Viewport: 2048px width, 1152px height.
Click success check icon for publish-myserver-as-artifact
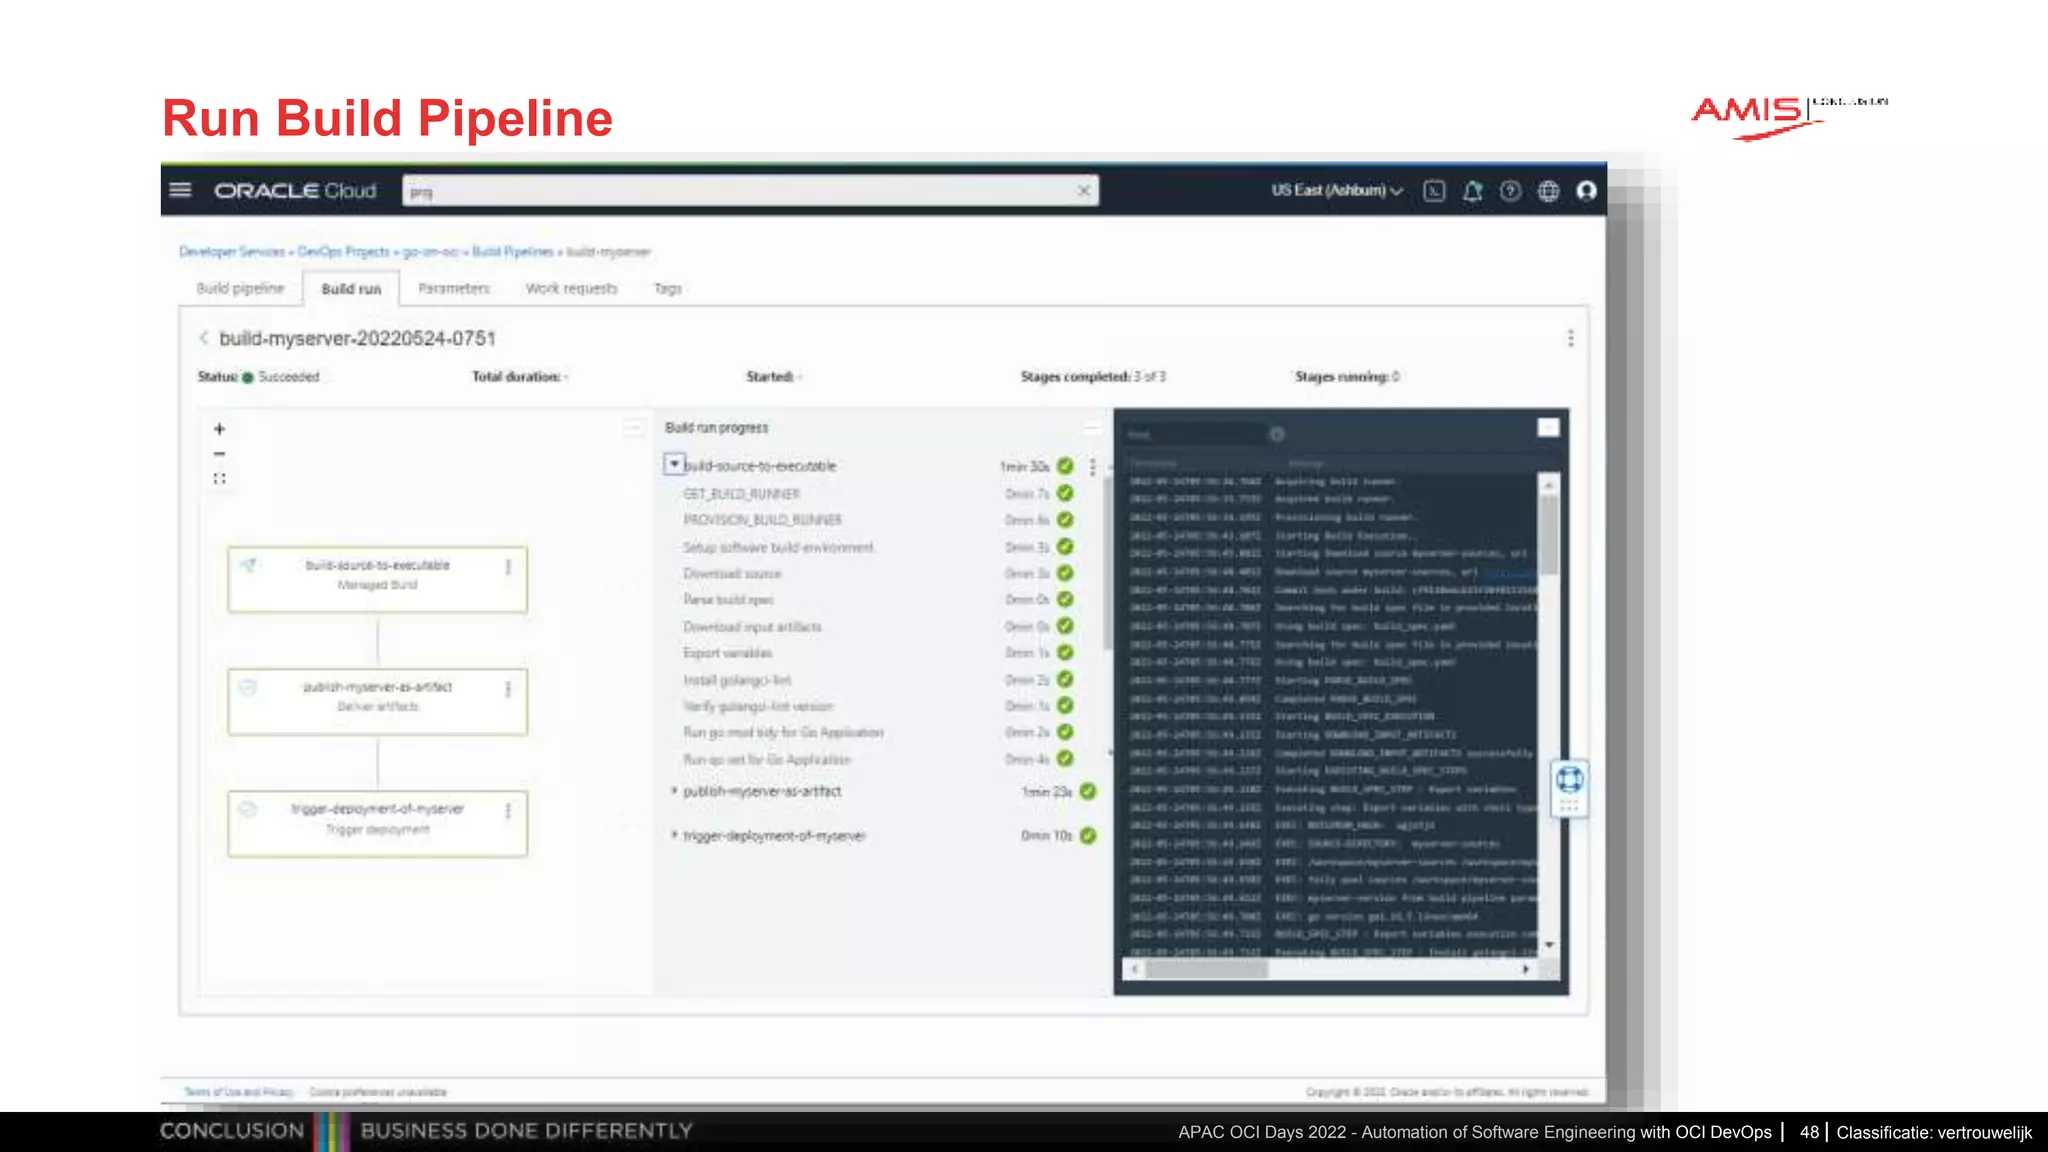1087,791
